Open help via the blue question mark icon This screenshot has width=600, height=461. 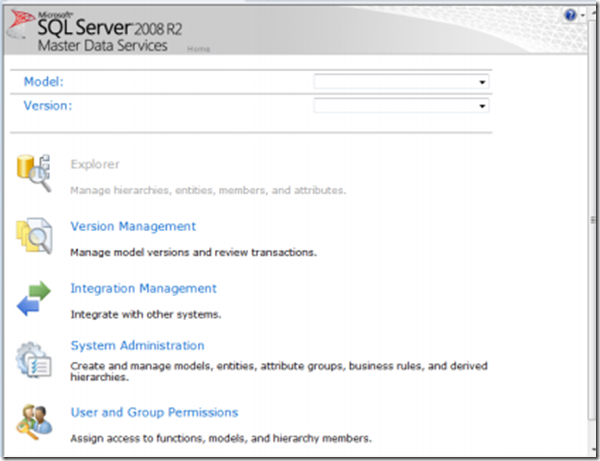[570, 16]
